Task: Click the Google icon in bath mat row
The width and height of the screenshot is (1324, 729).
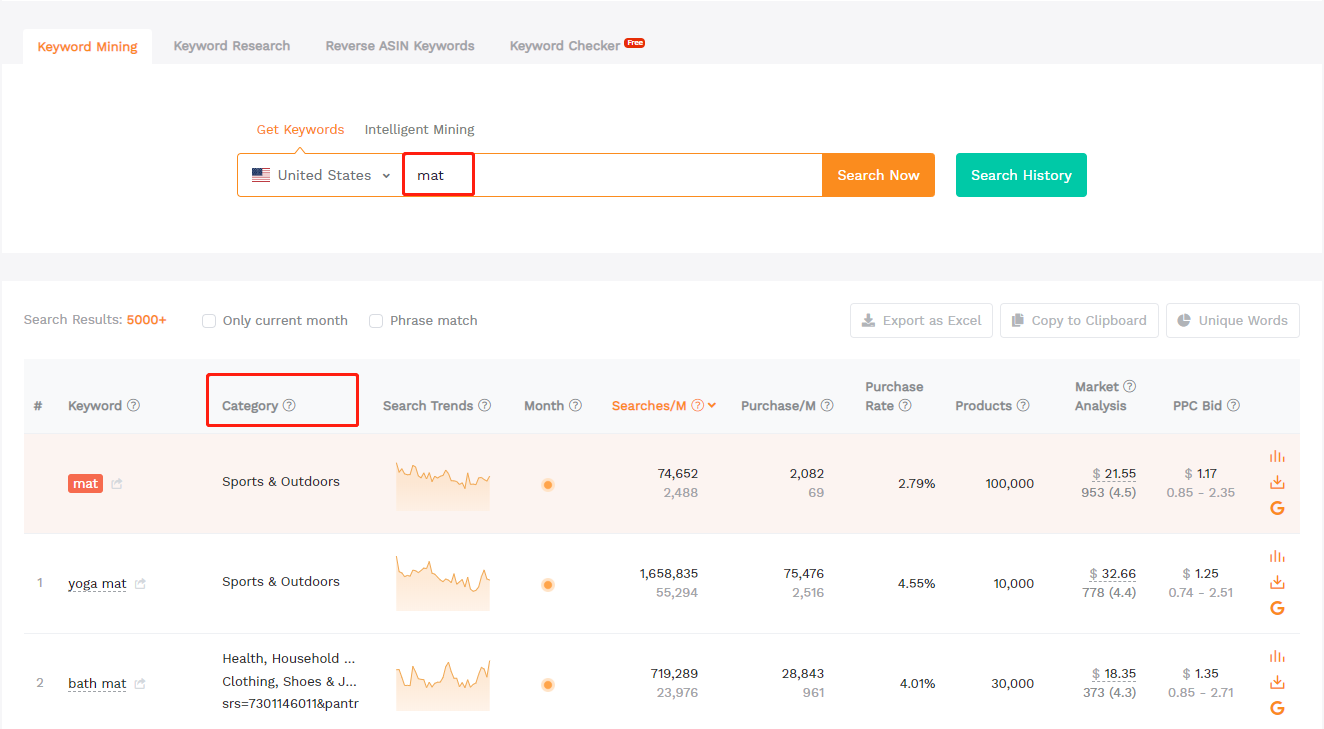Action: pyautogui.click(x=1277, y=708)
